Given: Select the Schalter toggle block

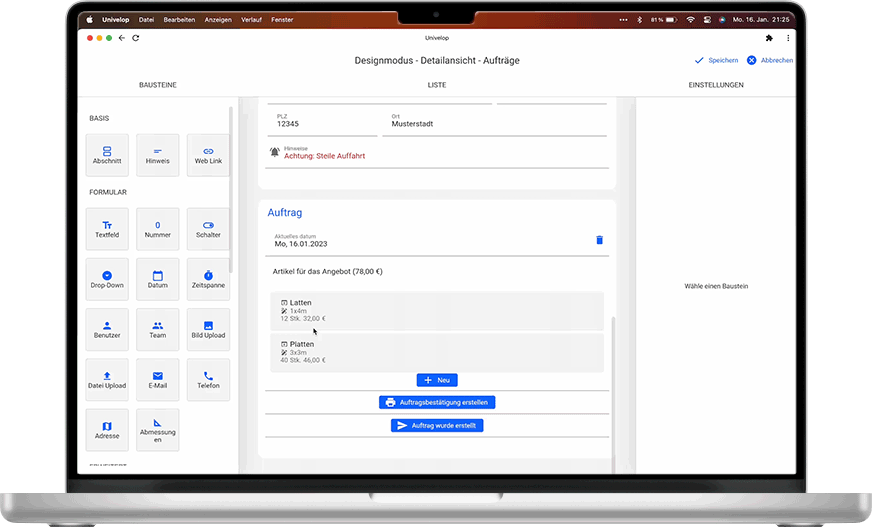Looking at the screenshot, I should pos(208,229).
